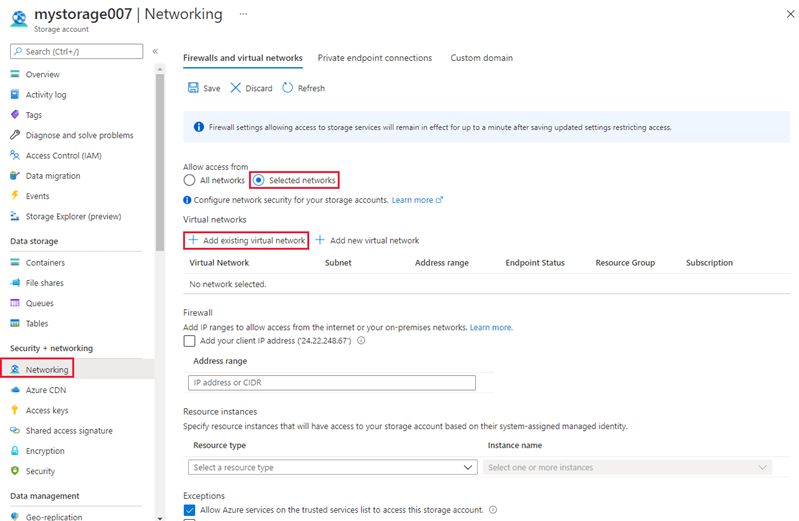
Task: Click the Refresh circular arrow icon
Action: (x=288, y=88)
